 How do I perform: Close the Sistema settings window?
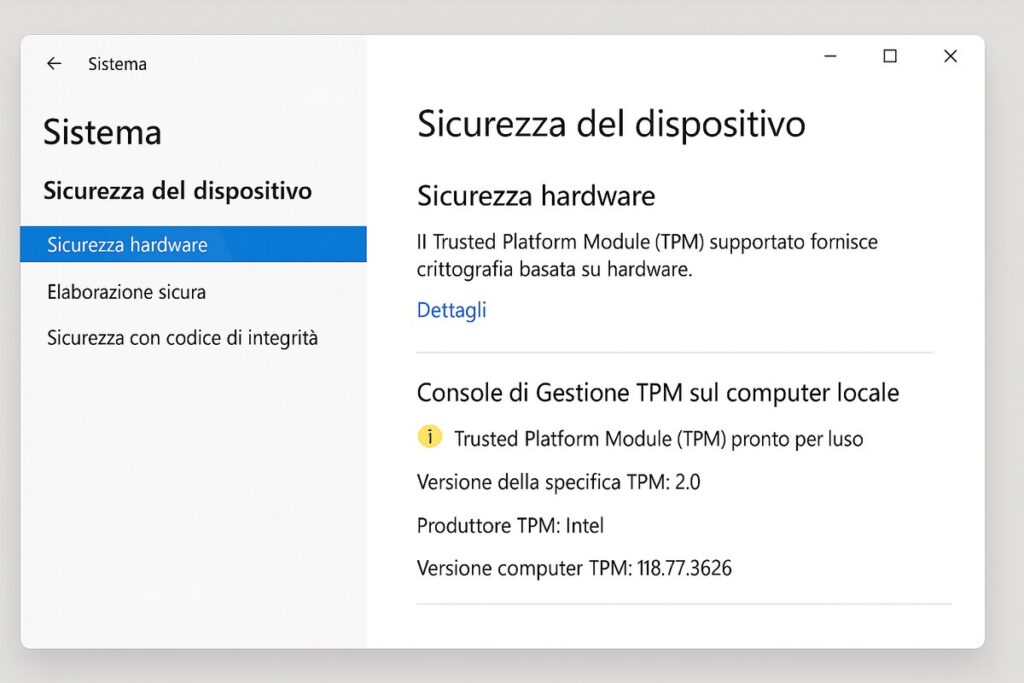point(950,57)
